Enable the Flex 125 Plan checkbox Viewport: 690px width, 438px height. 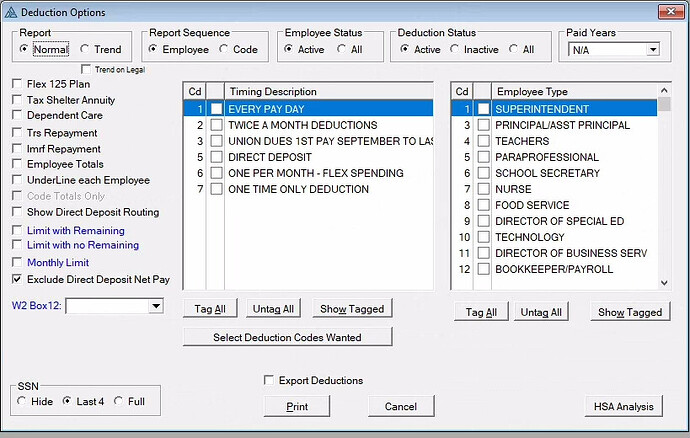(x=17, y=84)
